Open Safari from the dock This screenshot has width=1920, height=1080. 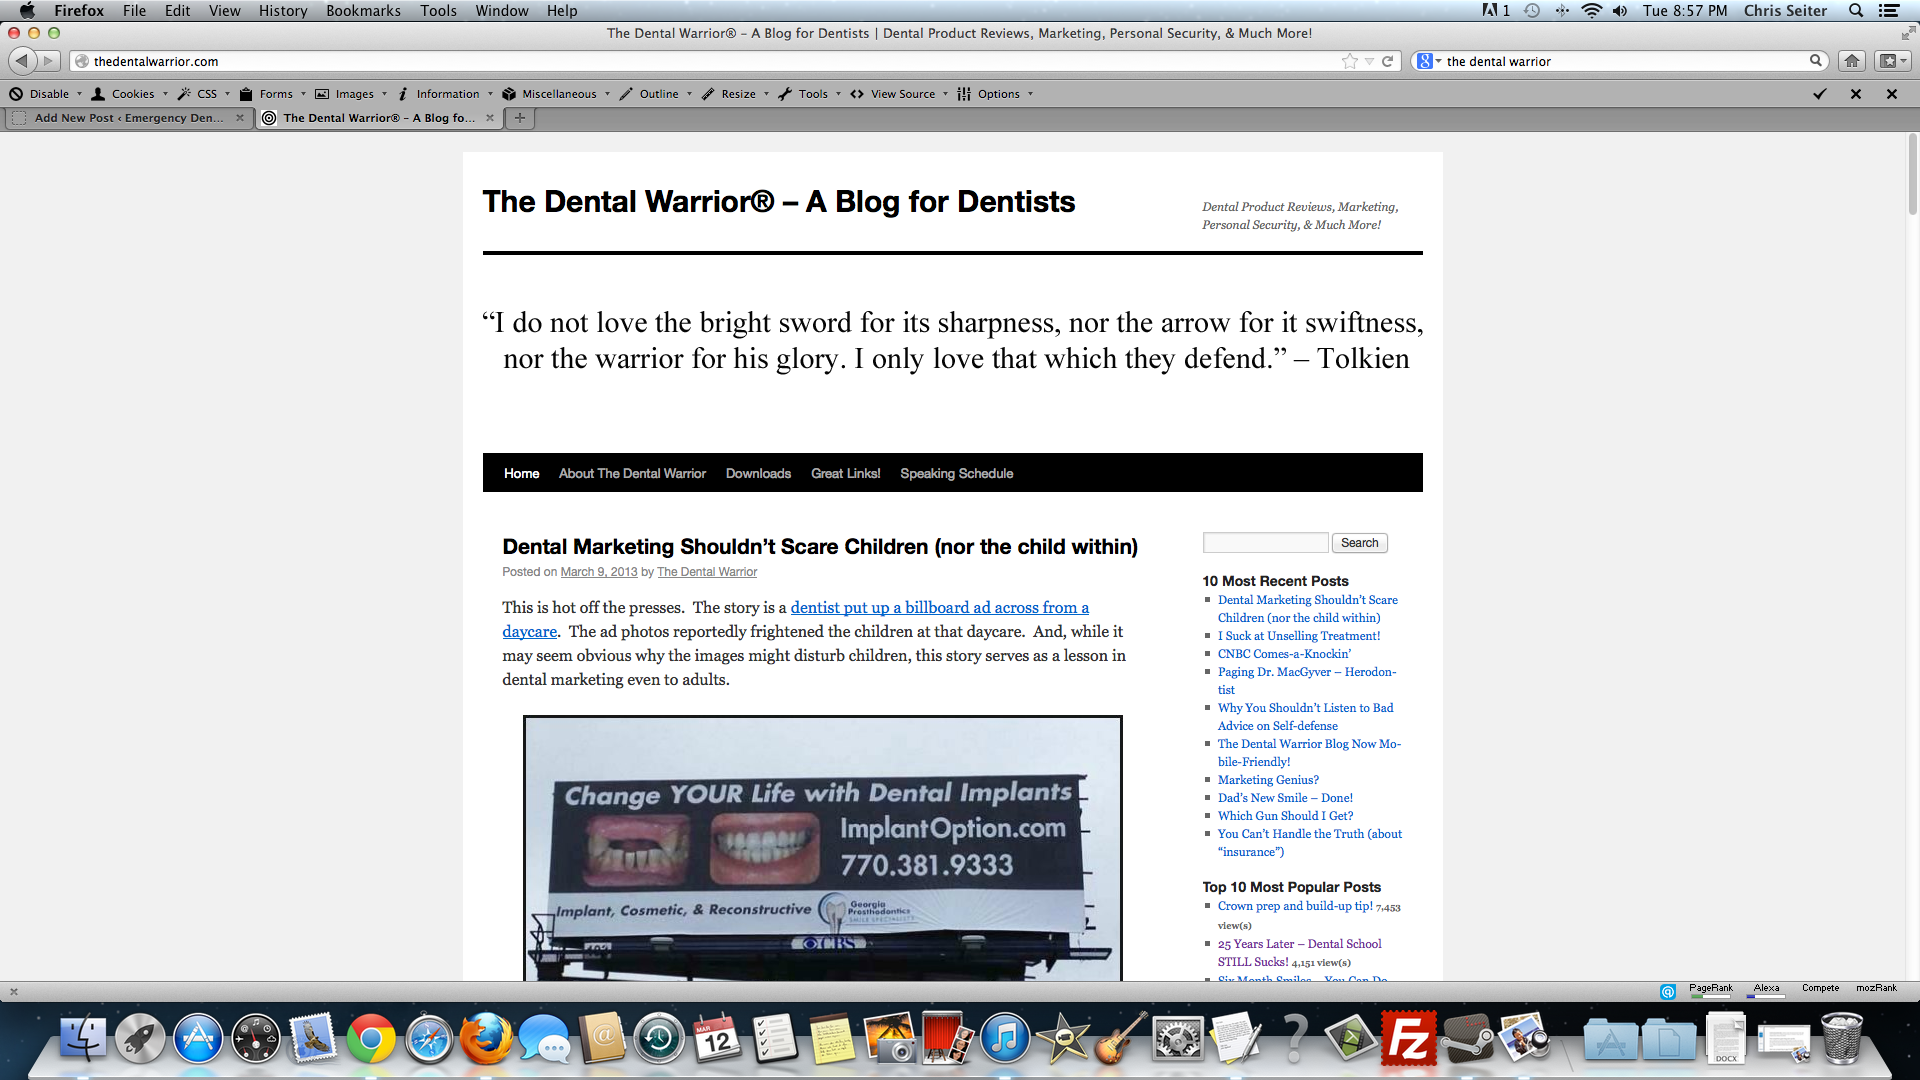[x=429, y=1038]
